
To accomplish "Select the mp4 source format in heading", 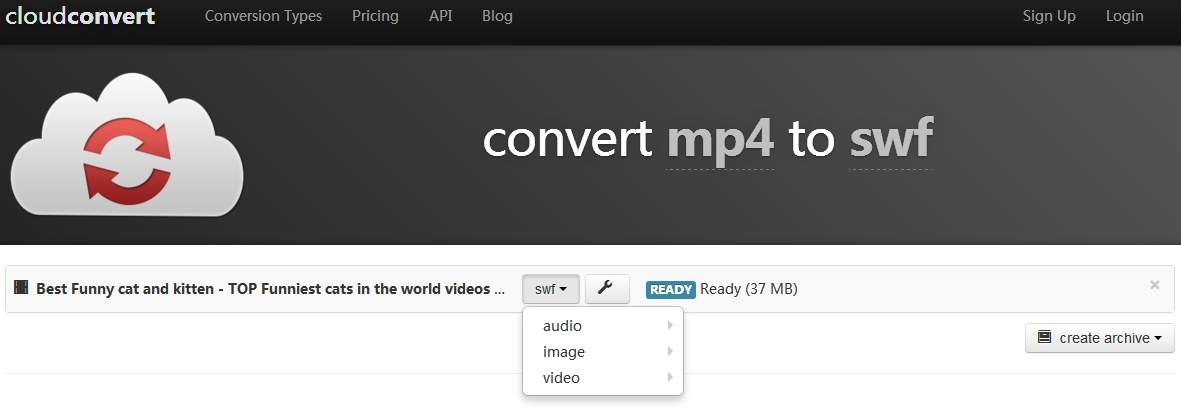I will (x=720, y=141).
